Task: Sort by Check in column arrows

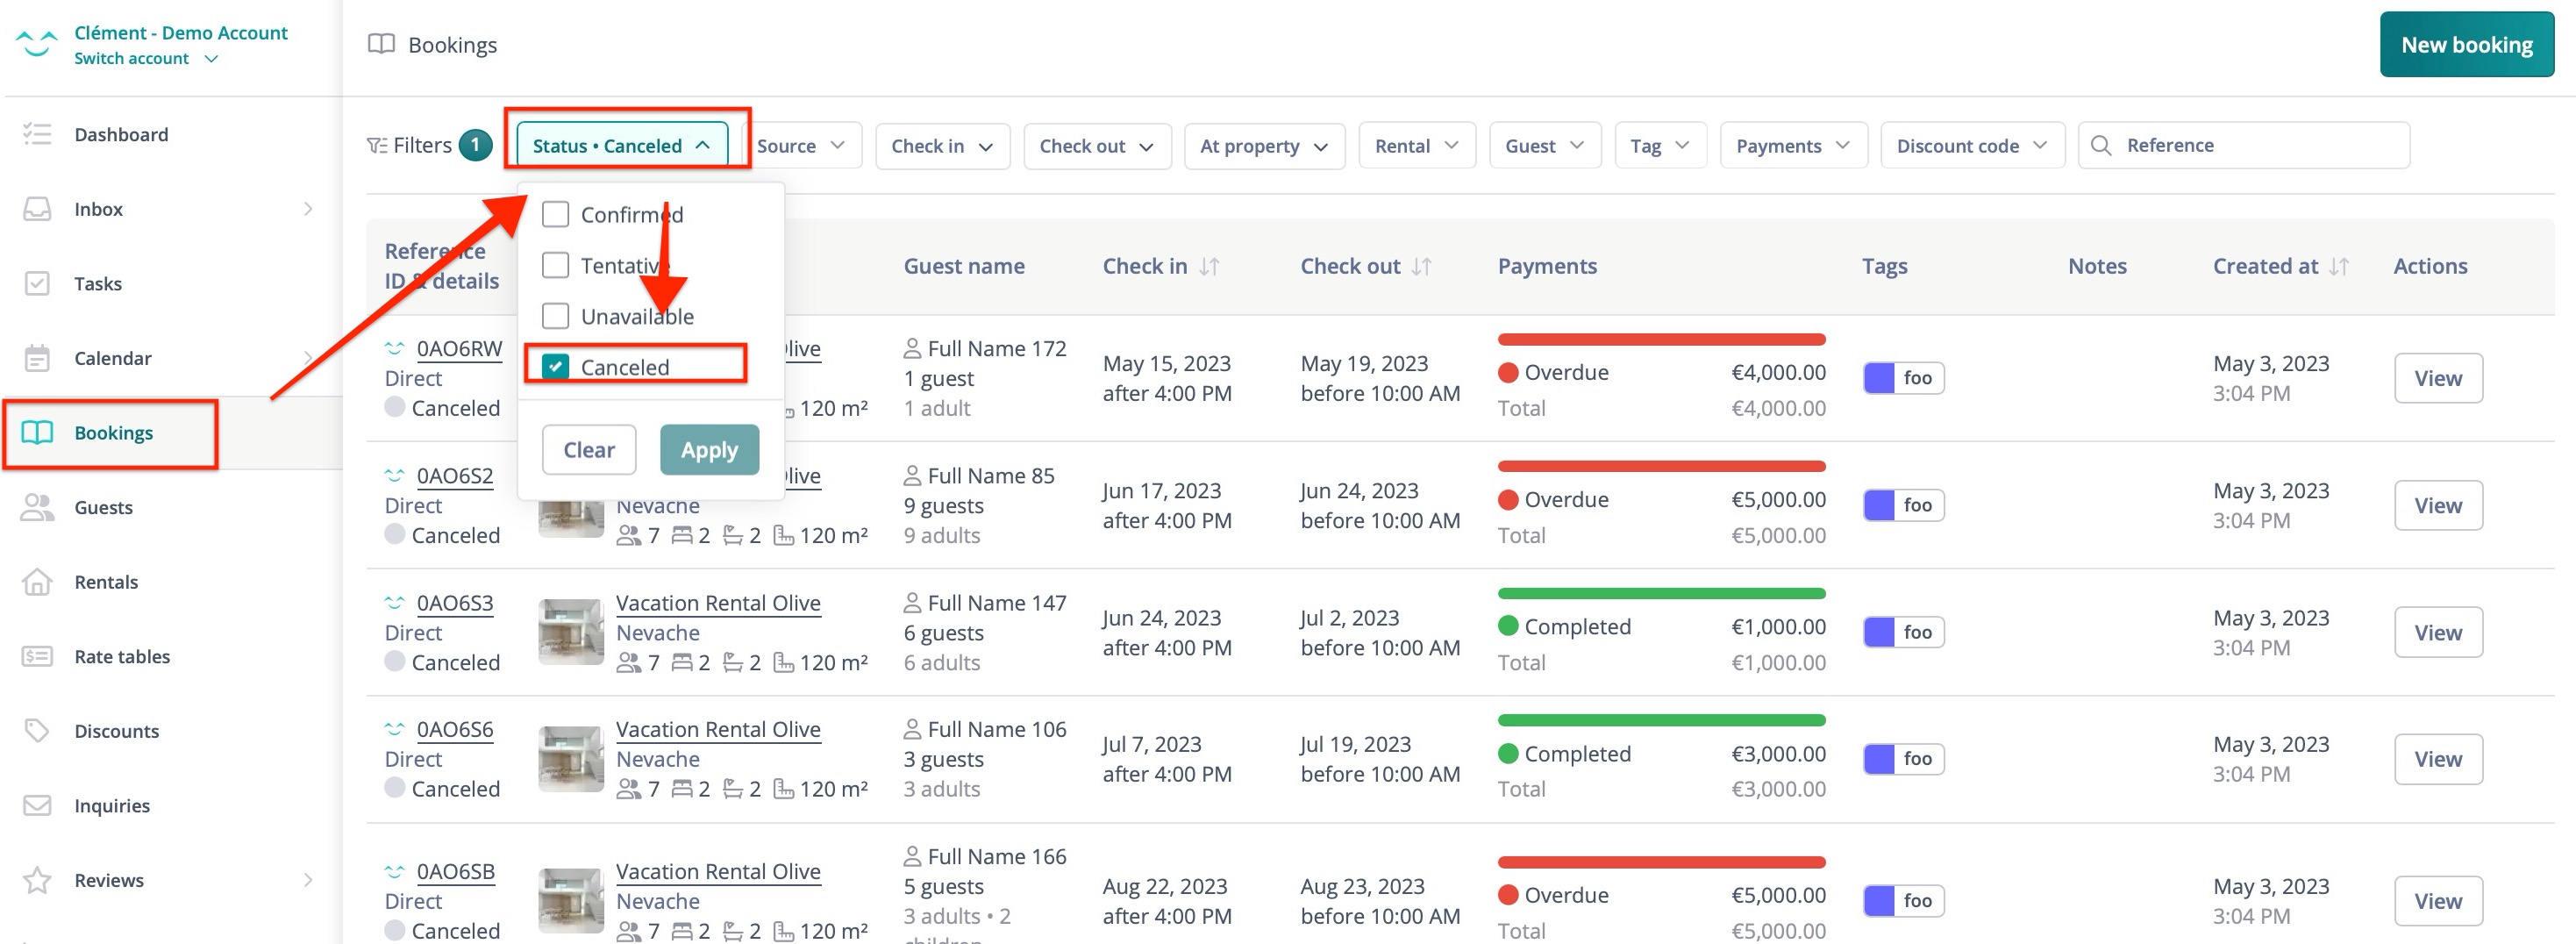Action: [x=1209, y=267]
